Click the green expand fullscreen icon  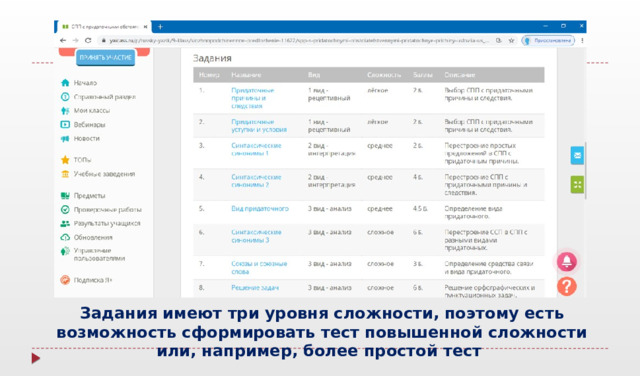(x=577, y=185)
